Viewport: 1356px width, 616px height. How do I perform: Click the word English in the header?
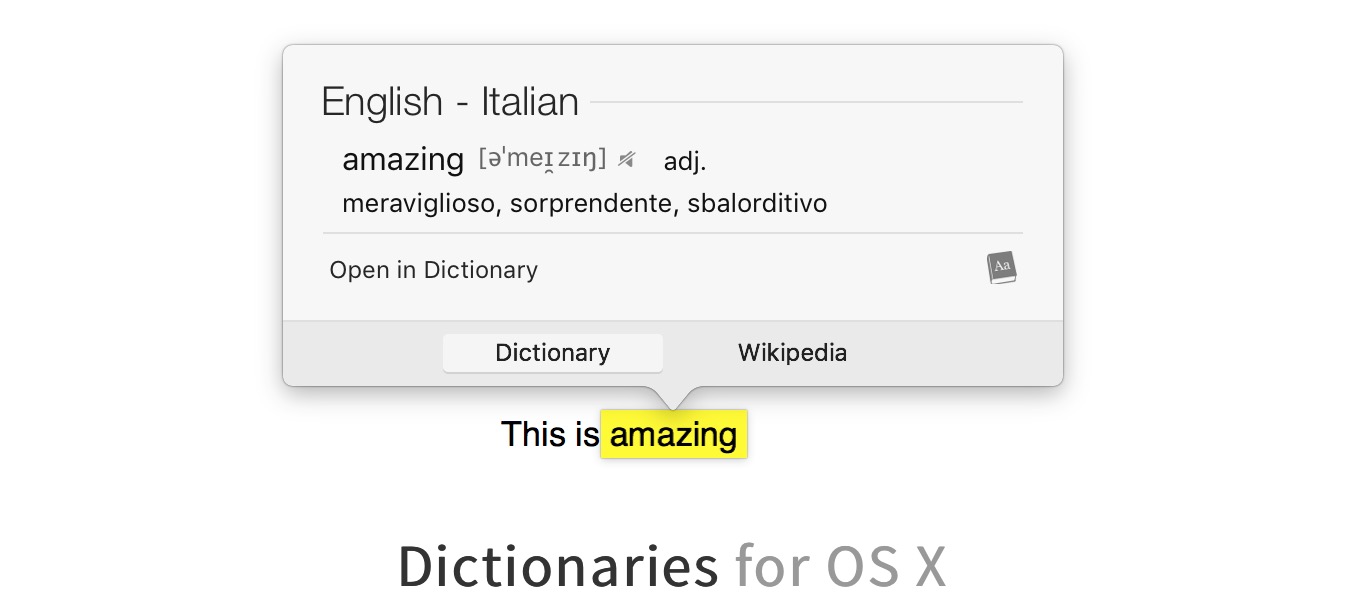(x=382, y=102)
